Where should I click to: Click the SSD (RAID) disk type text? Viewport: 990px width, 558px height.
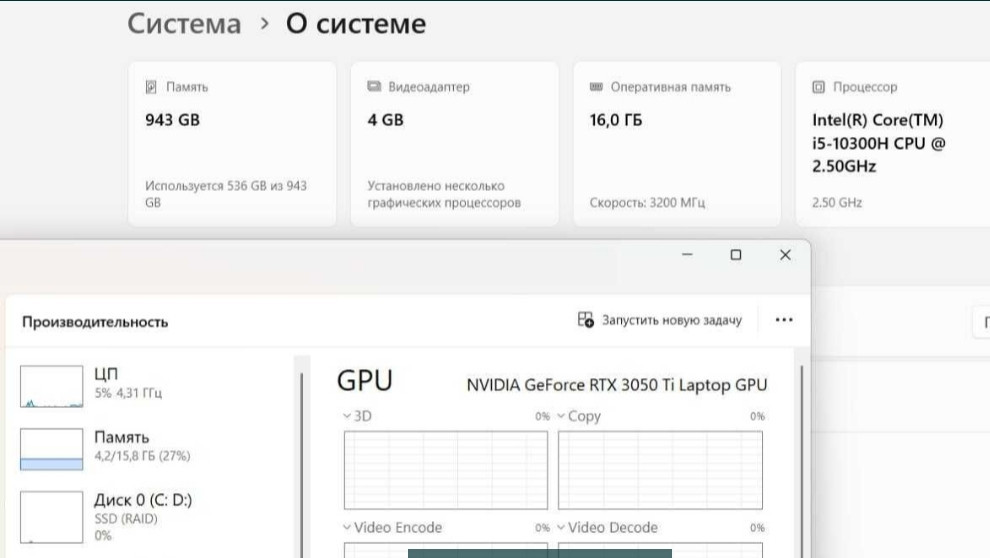(126, 519)
